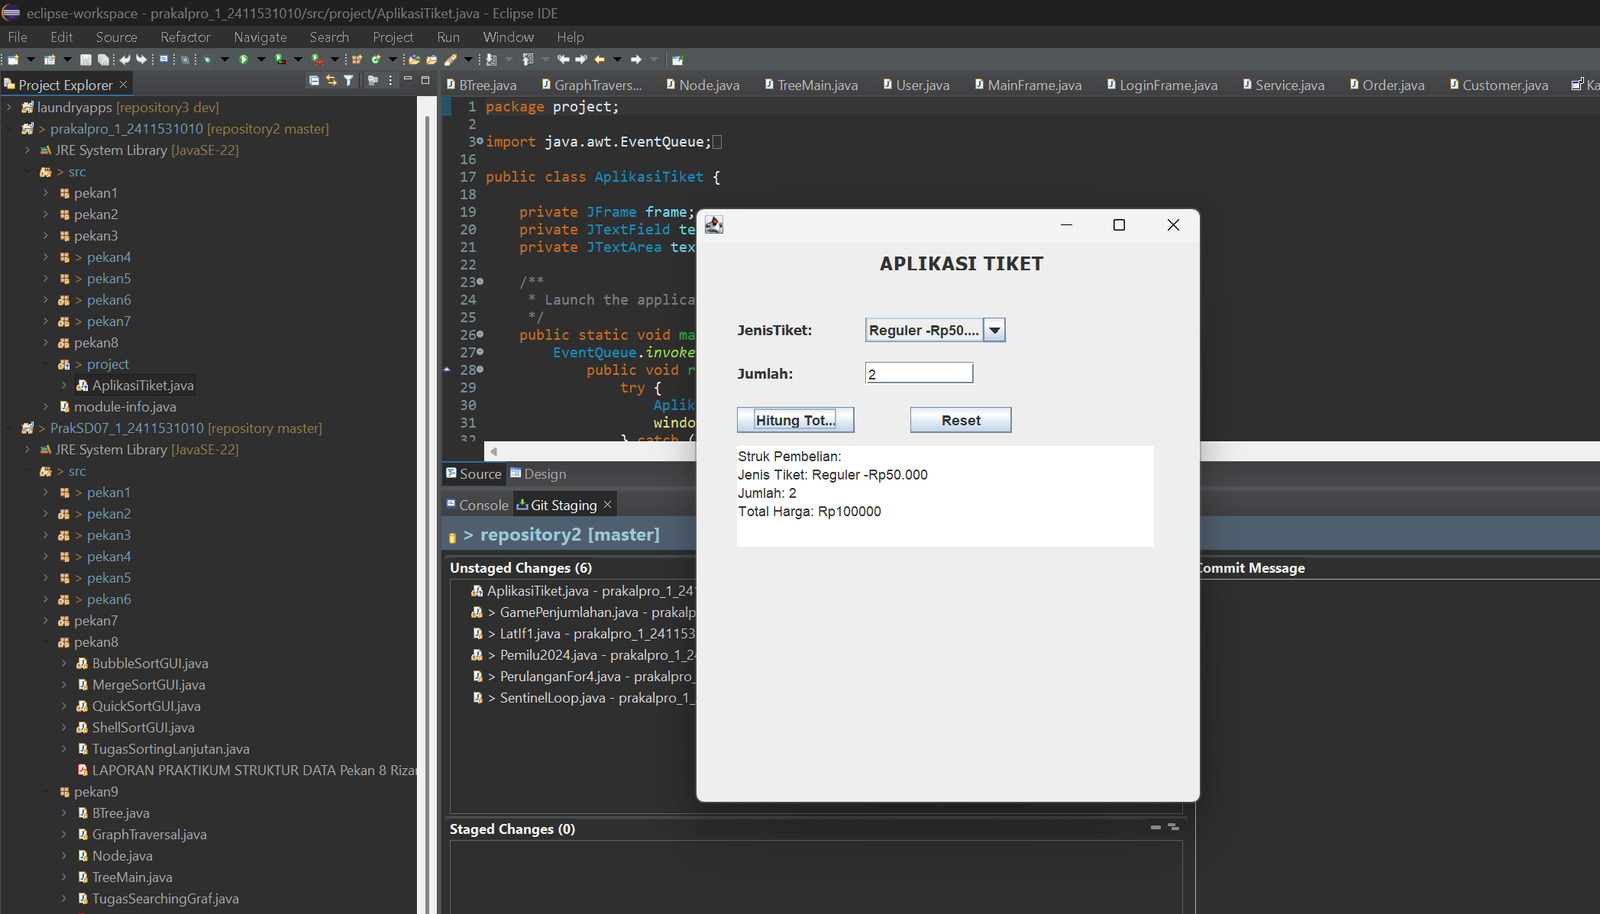The image size is (1600, 914).
Task: Click the Debug bug icon in toolbar
Action: pyautogui.click(x=207, y=60)
